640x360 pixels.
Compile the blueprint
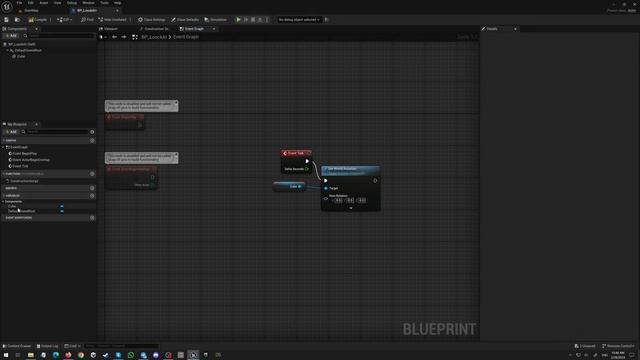tap(38, 20)
